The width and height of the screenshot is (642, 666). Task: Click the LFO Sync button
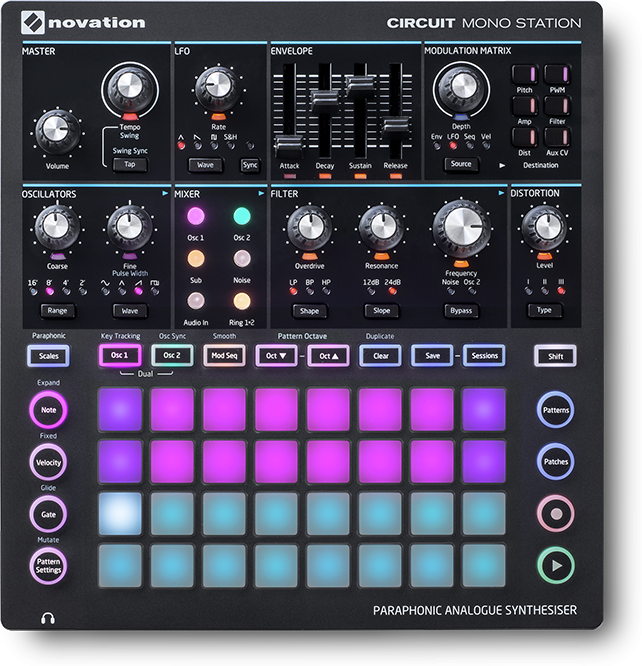pos(250,165)
